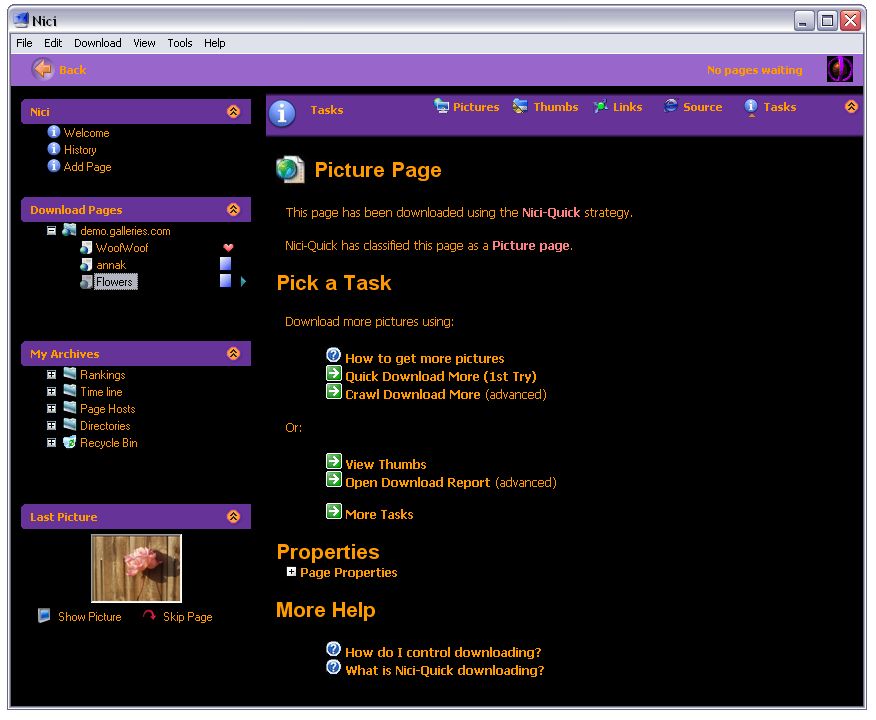Show the page Source tab
This screenshot has height=720, width=876.
693,106
